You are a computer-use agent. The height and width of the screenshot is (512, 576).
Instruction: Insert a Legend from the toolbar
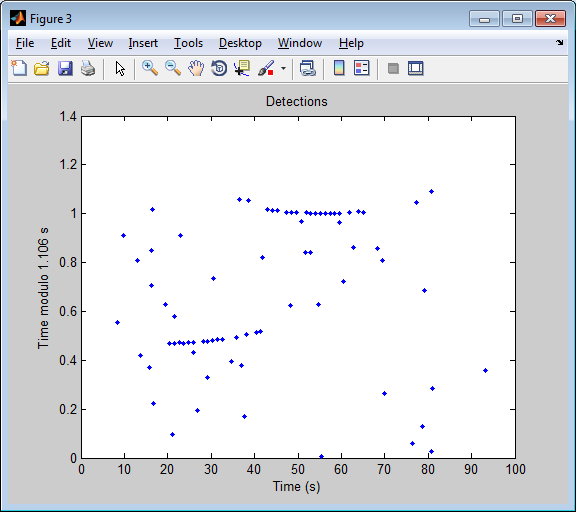[361, 68]
